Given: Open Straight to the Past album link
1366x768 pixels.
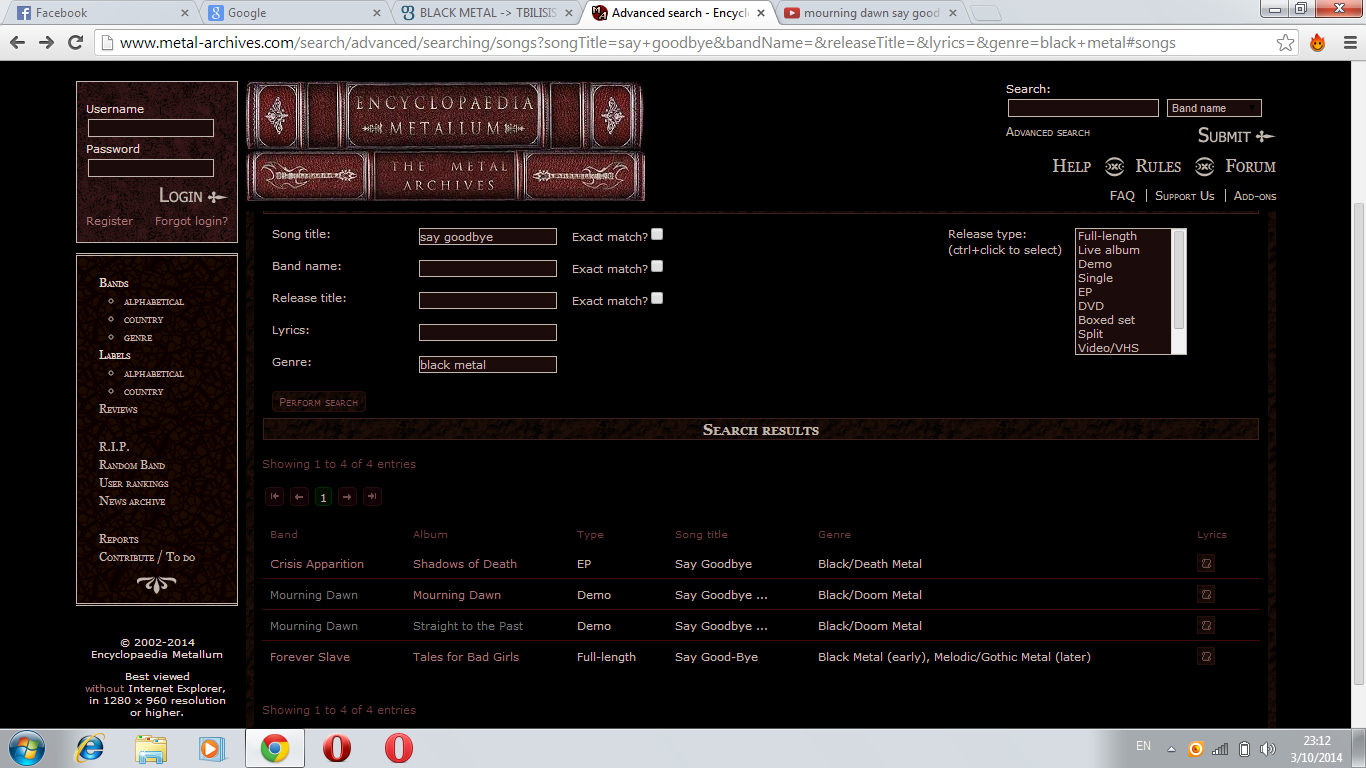Looking at the screenshot, I should pos(468,626).
